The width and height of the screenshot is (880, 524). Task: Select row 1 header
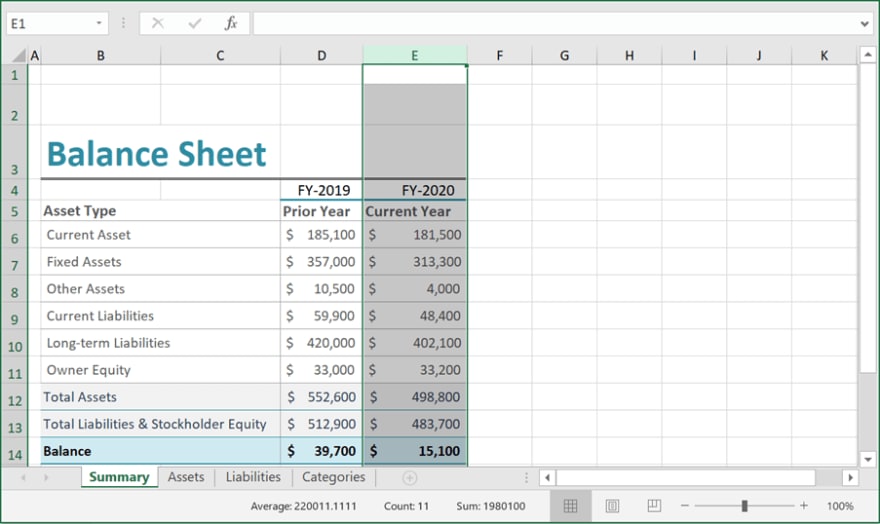coord(15,75)
